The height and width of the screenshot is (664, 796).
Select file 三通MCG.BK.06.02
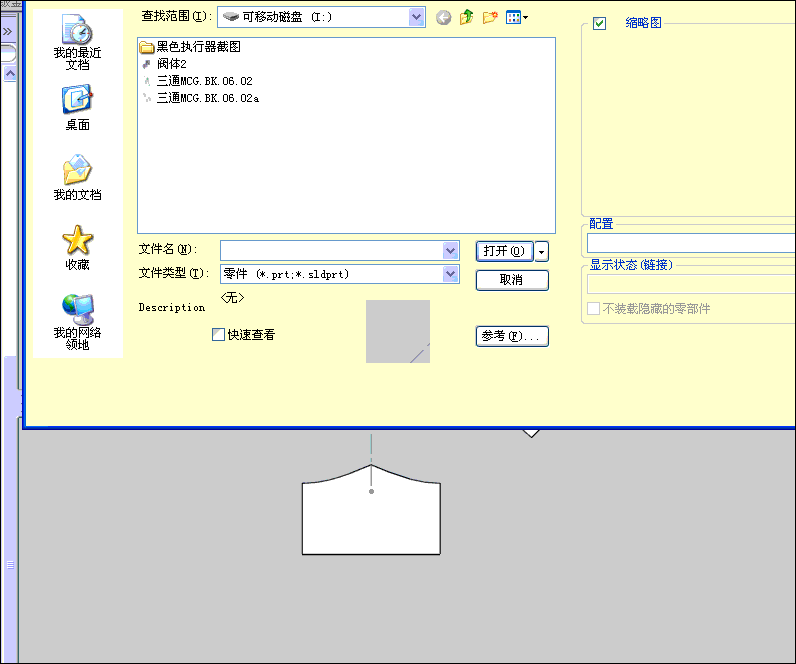(197, 81)
